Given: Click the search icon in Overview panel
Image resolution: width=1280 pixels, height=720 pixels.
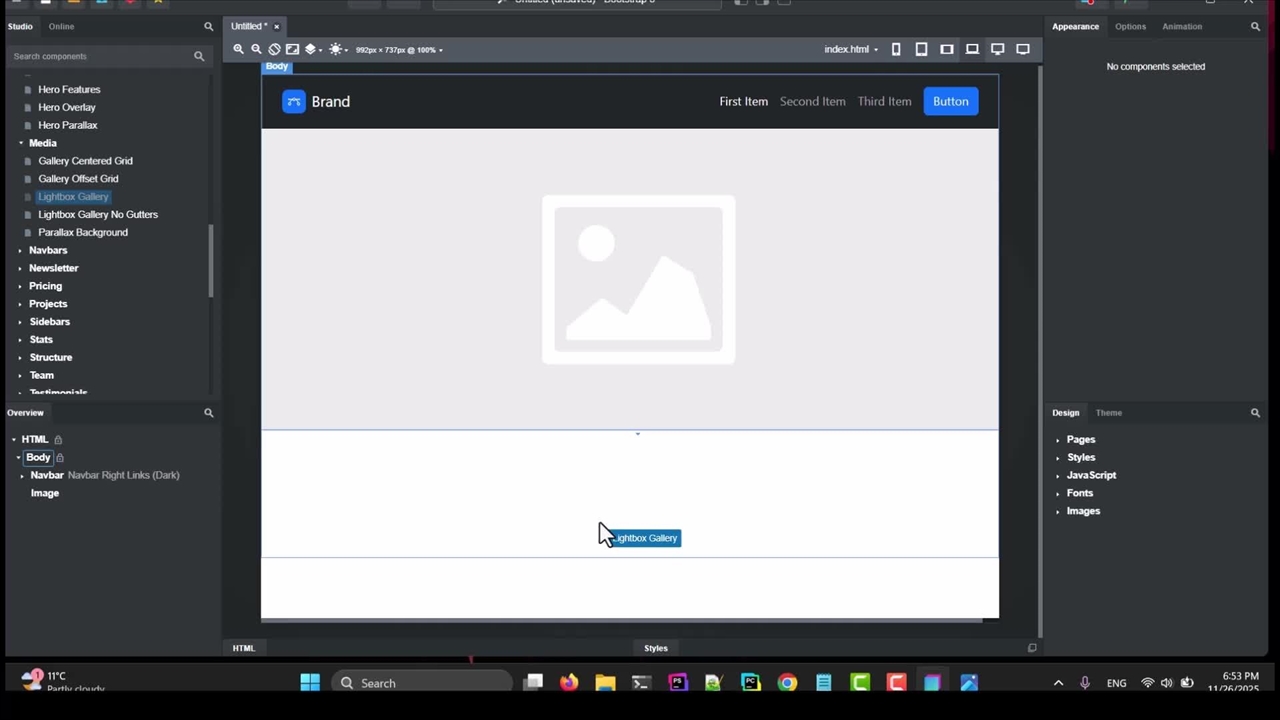Looking at the screenshot, I should coord(208,413).
